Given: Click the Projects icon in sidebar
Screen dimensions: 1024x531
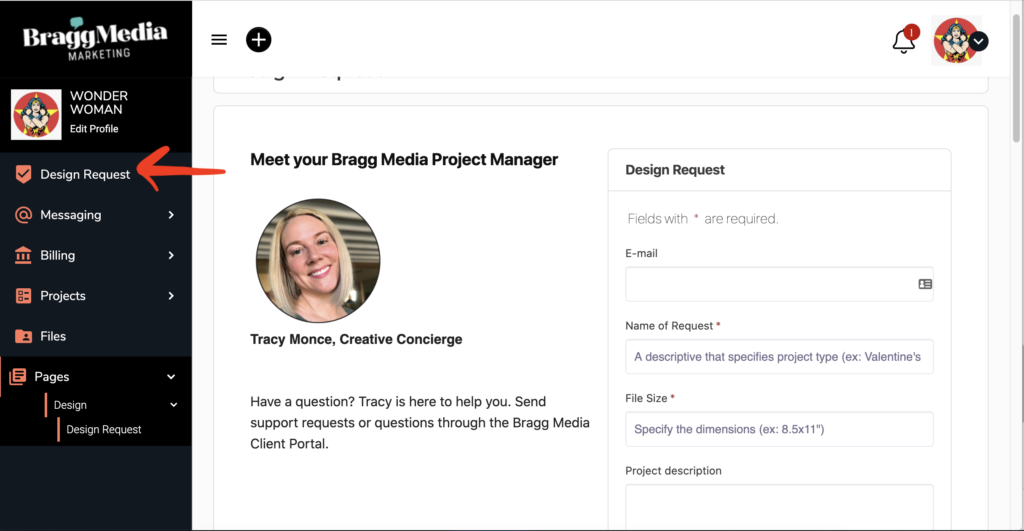Looking at the screenshot, I should (x=23, y=296).
